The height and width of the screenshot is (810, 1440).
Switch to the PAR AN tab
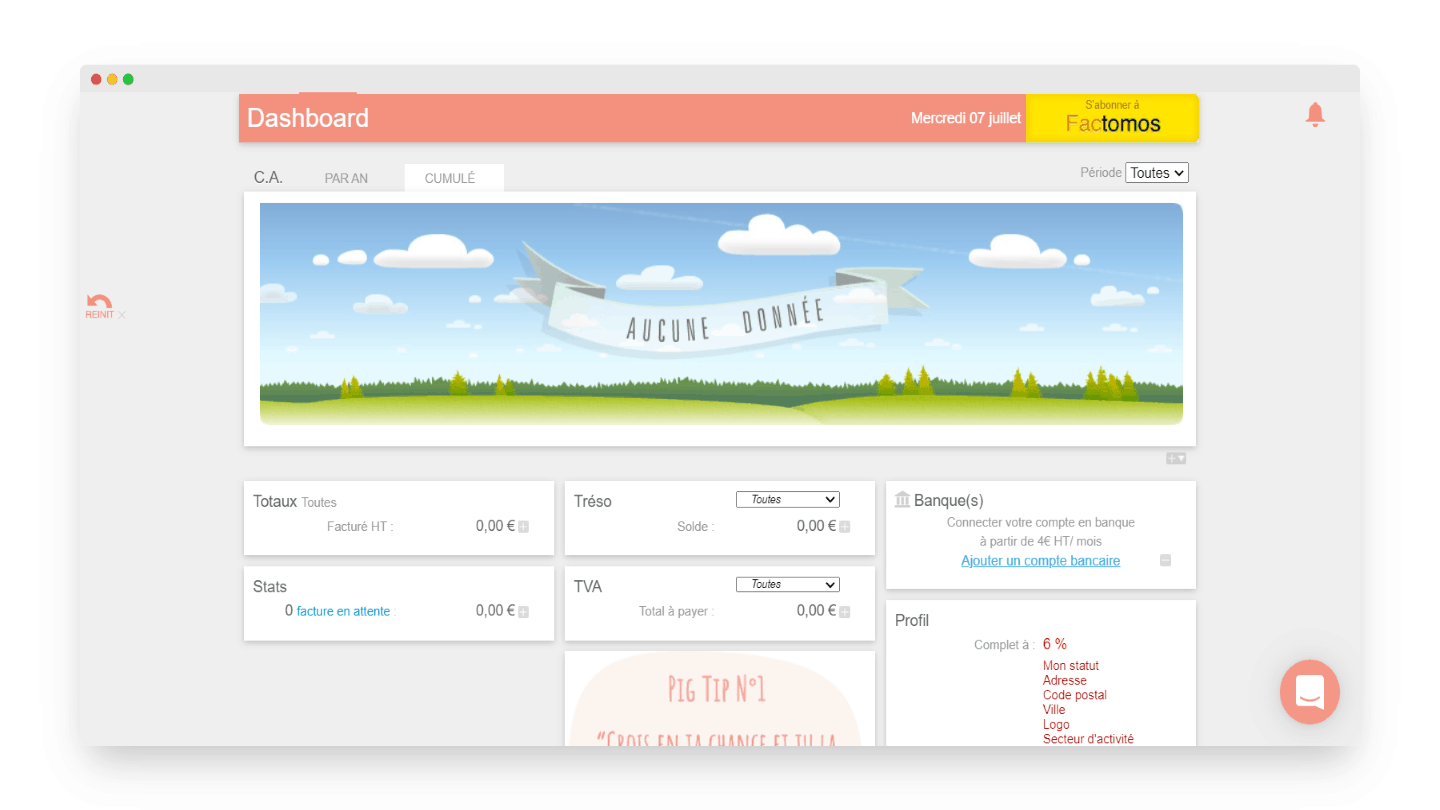346,178
